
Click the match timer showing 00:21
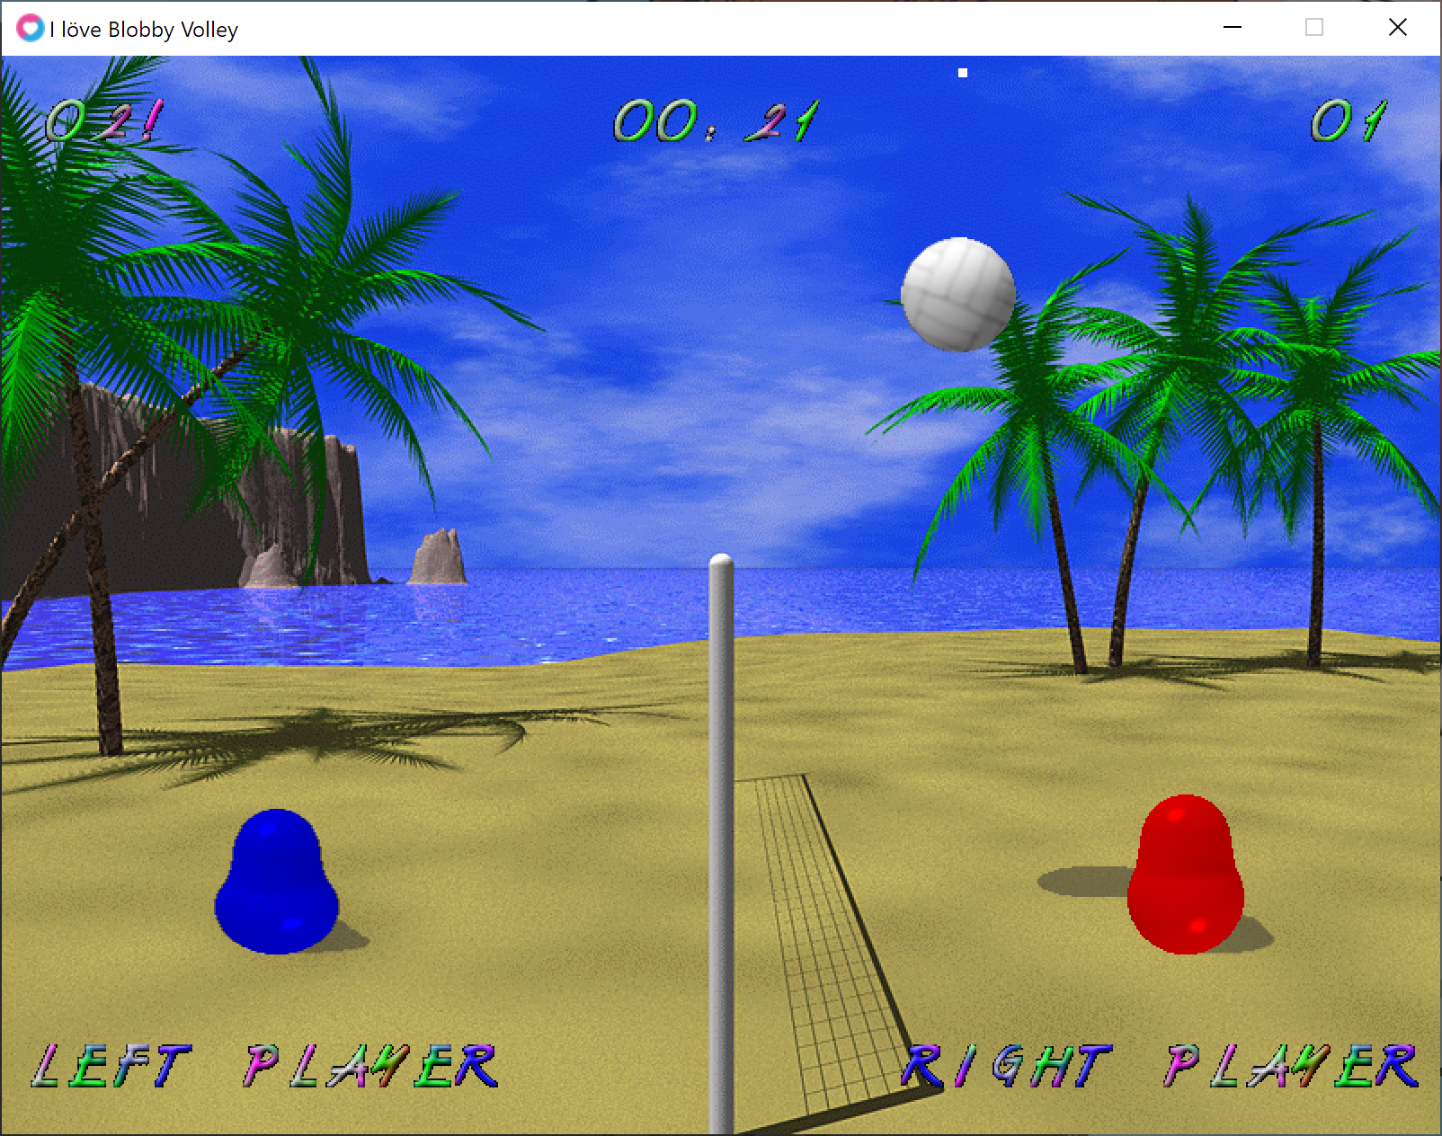click(716, 122)
